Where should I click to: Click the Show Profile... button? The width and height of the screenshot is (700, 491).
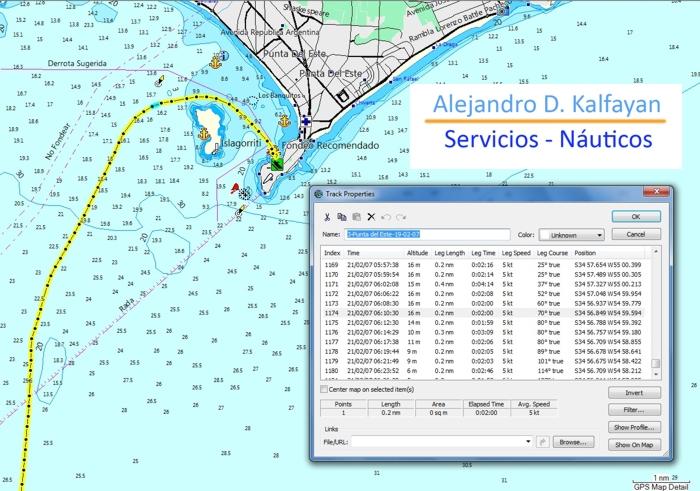tap(634, 427)
